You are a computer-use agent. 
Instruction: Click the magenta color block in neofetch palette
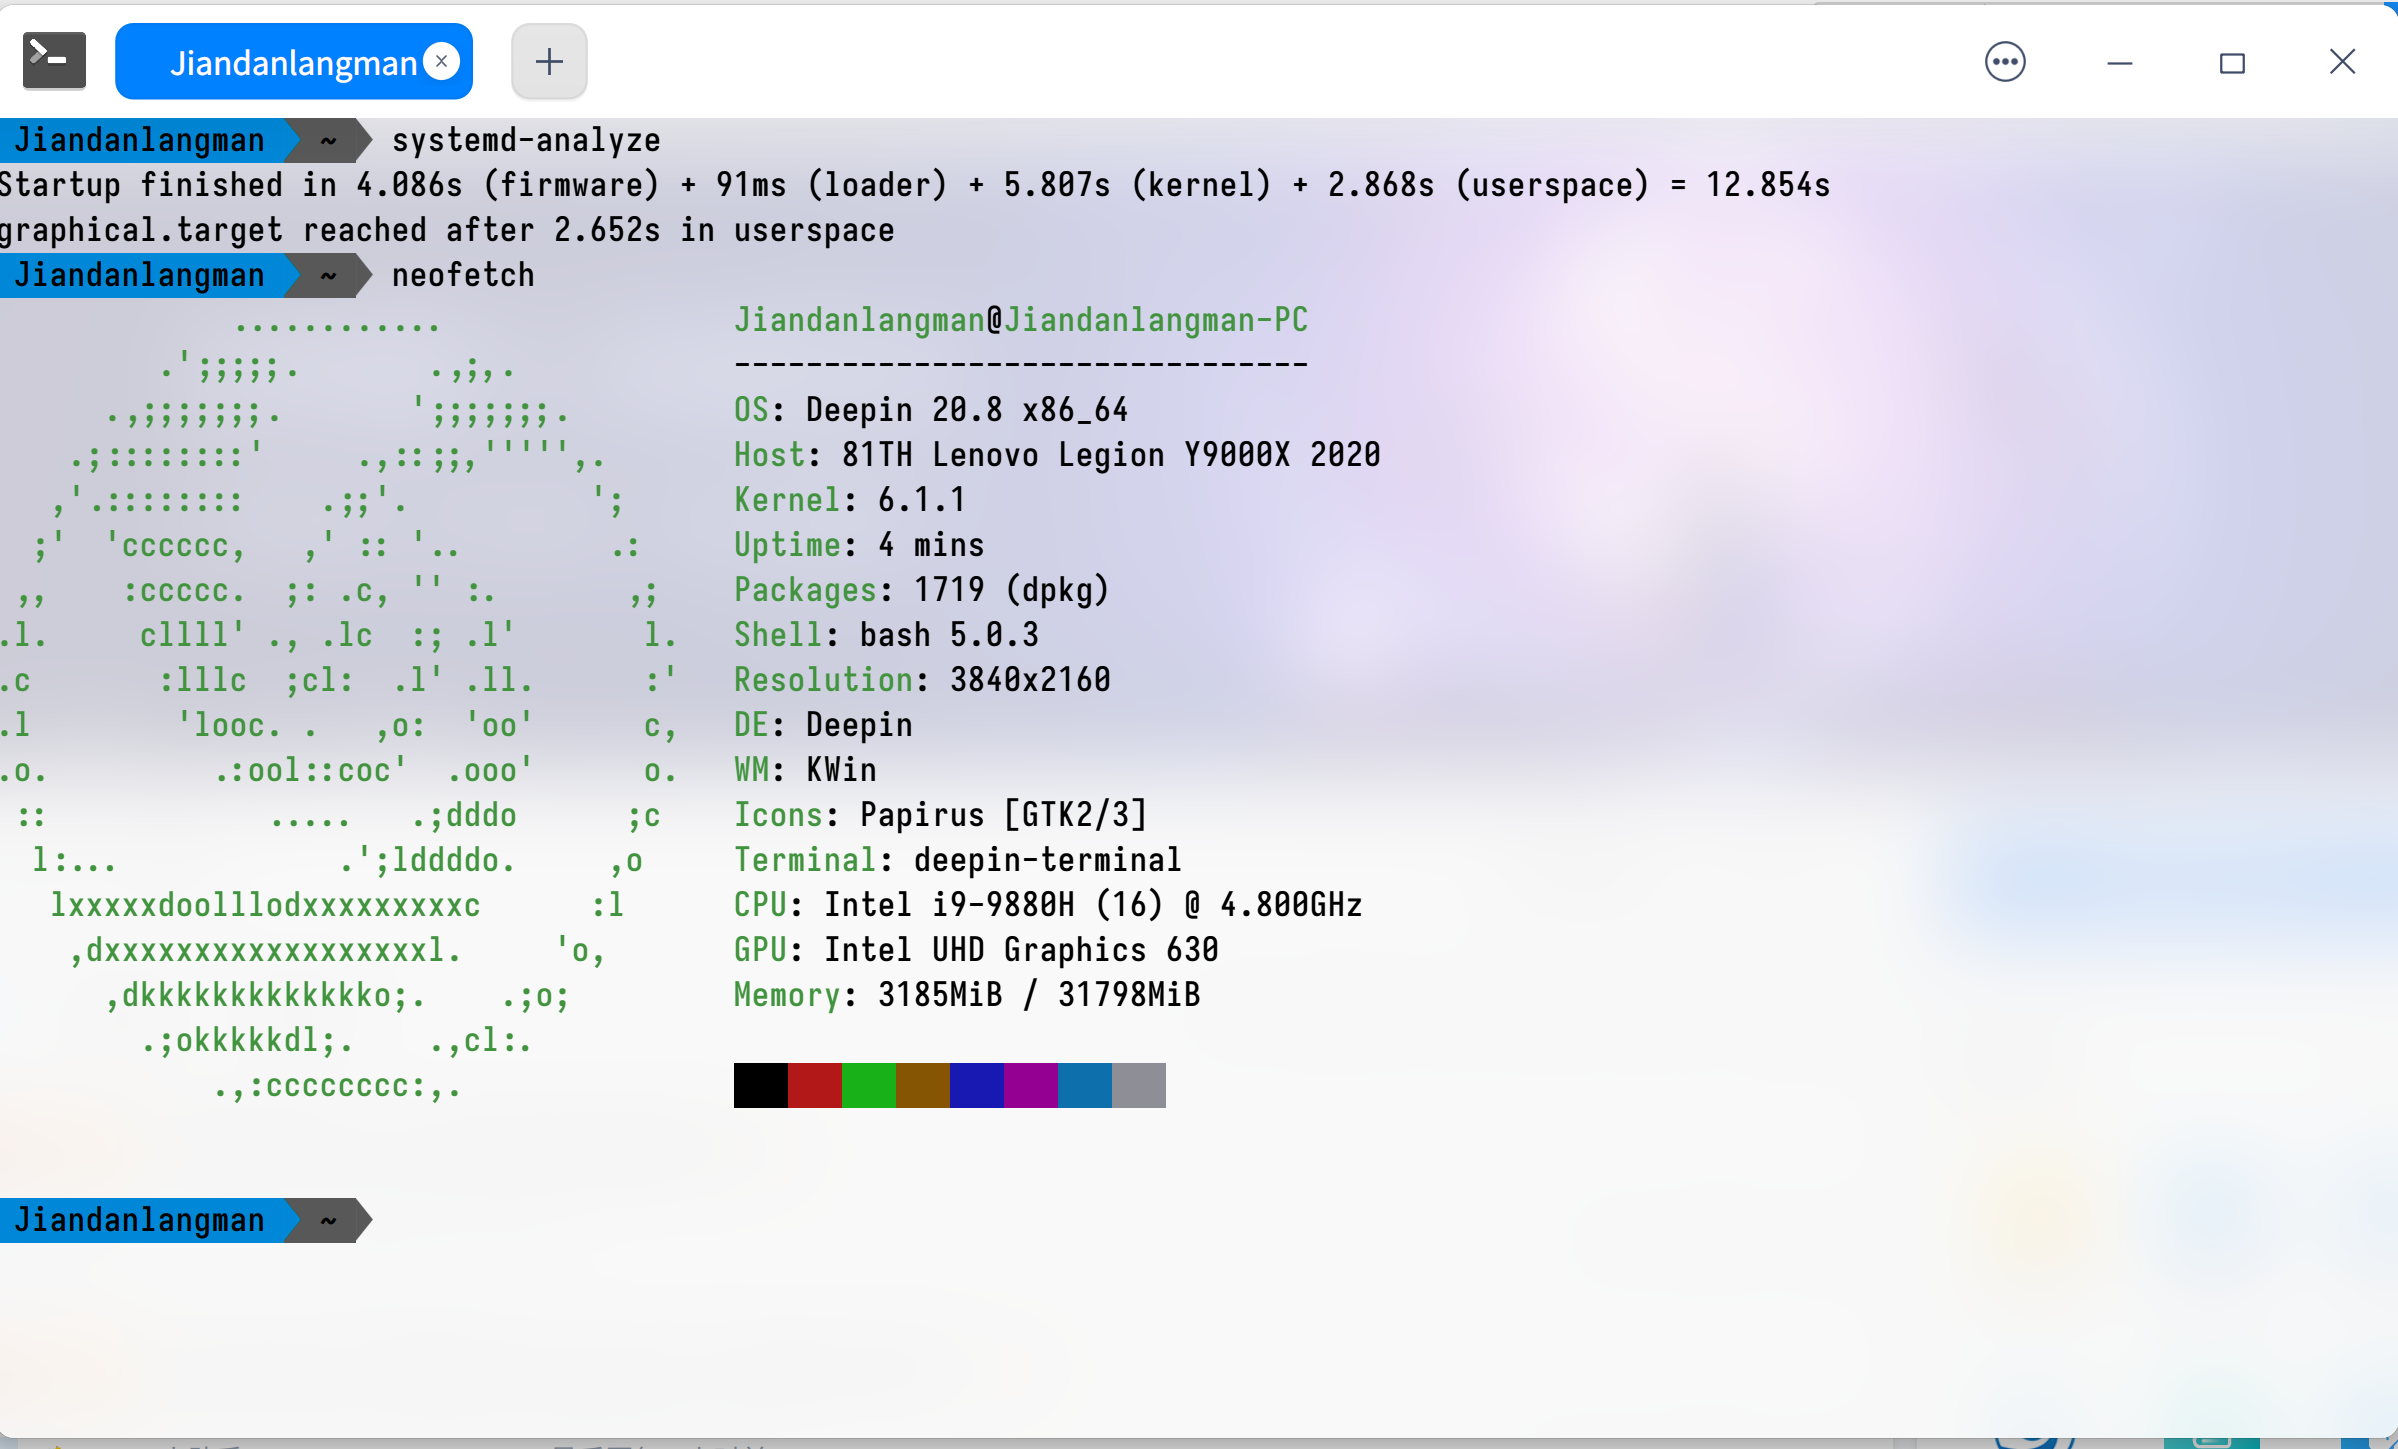[x=1030, y=1085]
